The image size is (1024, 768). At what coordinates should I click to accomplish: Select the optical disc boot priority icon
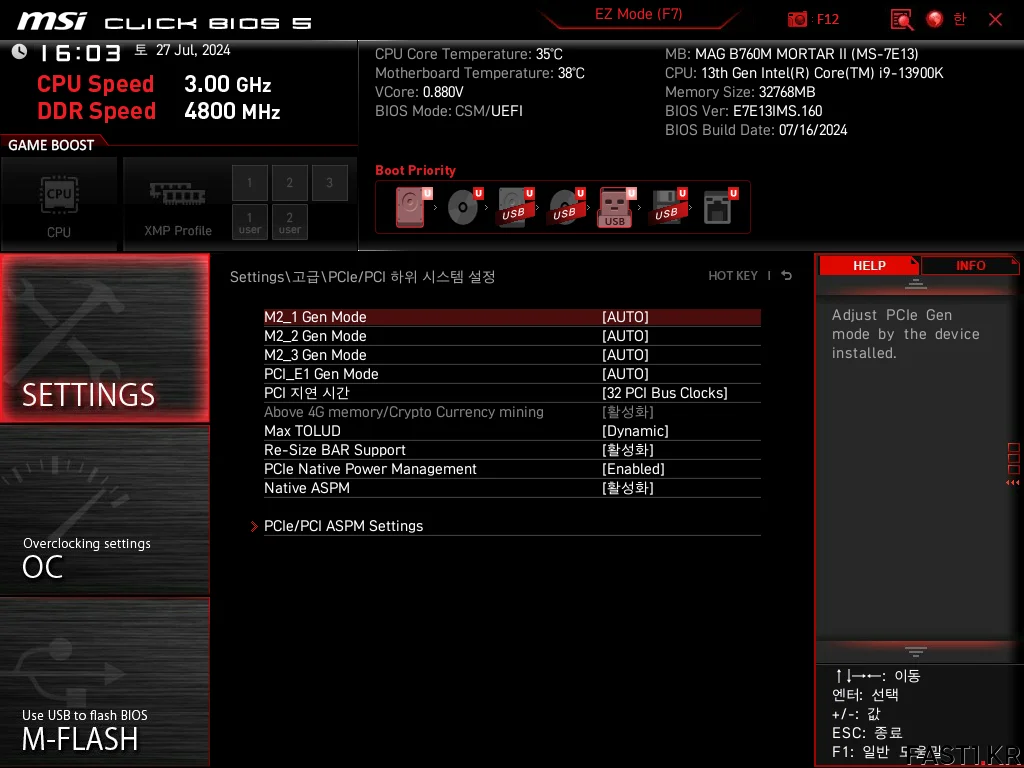(464, 207)
